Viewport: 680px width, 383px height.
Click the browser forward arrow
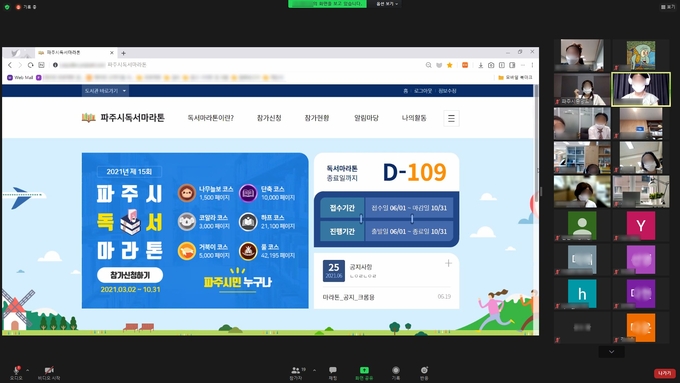pos(20,65)
